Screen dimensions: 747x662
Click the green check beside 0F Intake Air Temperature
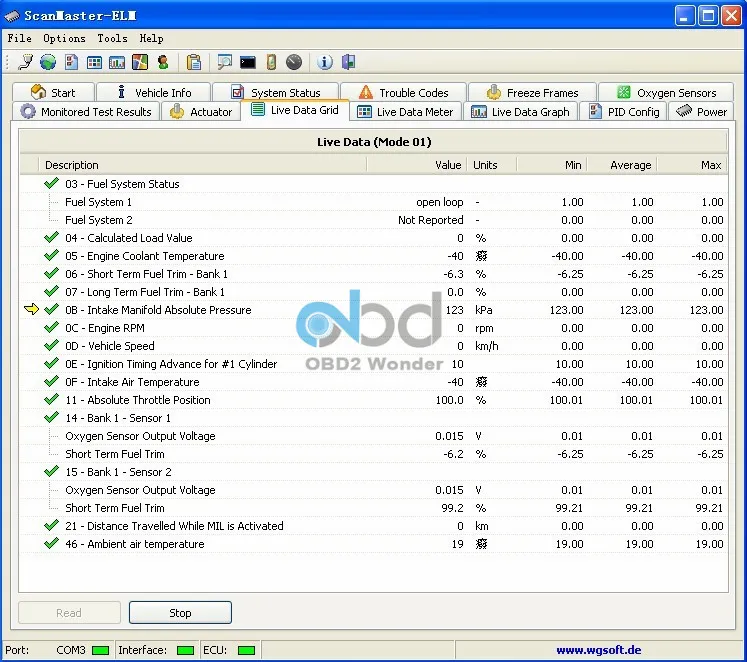pos(51,381)
